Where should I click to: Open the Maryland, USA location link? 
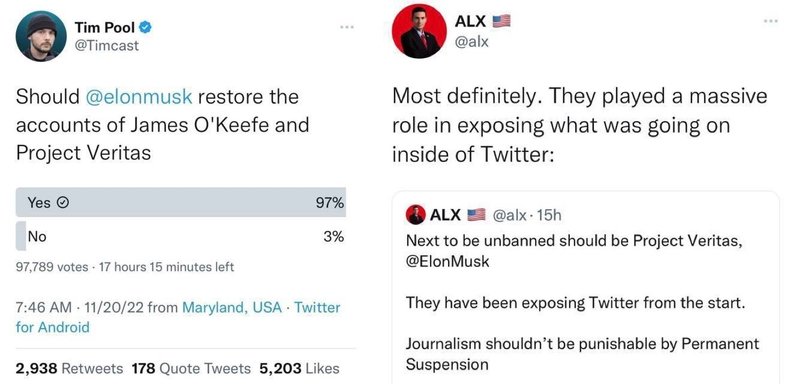(x=232, y=308)
